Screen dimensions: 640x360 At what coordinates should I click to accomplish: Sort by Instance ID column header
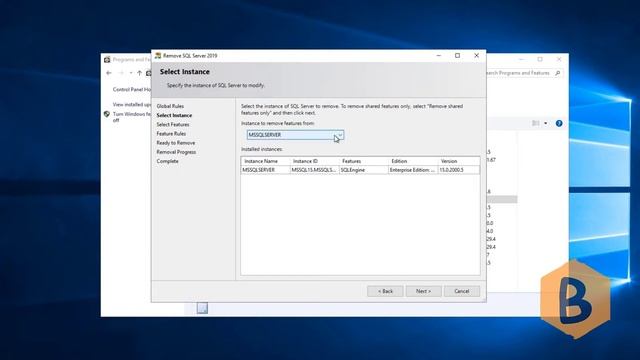(314, 161)
